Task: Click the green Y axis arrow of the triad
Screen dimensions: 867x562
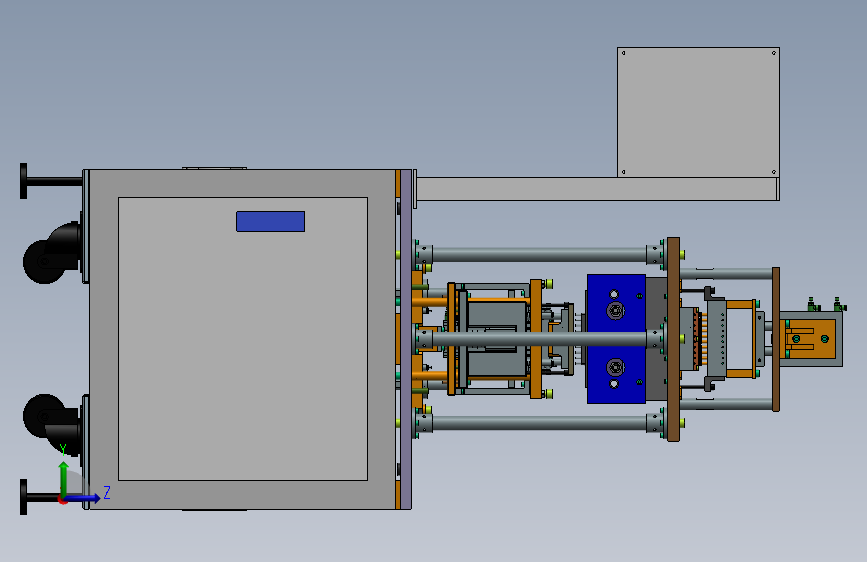Action: click(x=64, y=479)
